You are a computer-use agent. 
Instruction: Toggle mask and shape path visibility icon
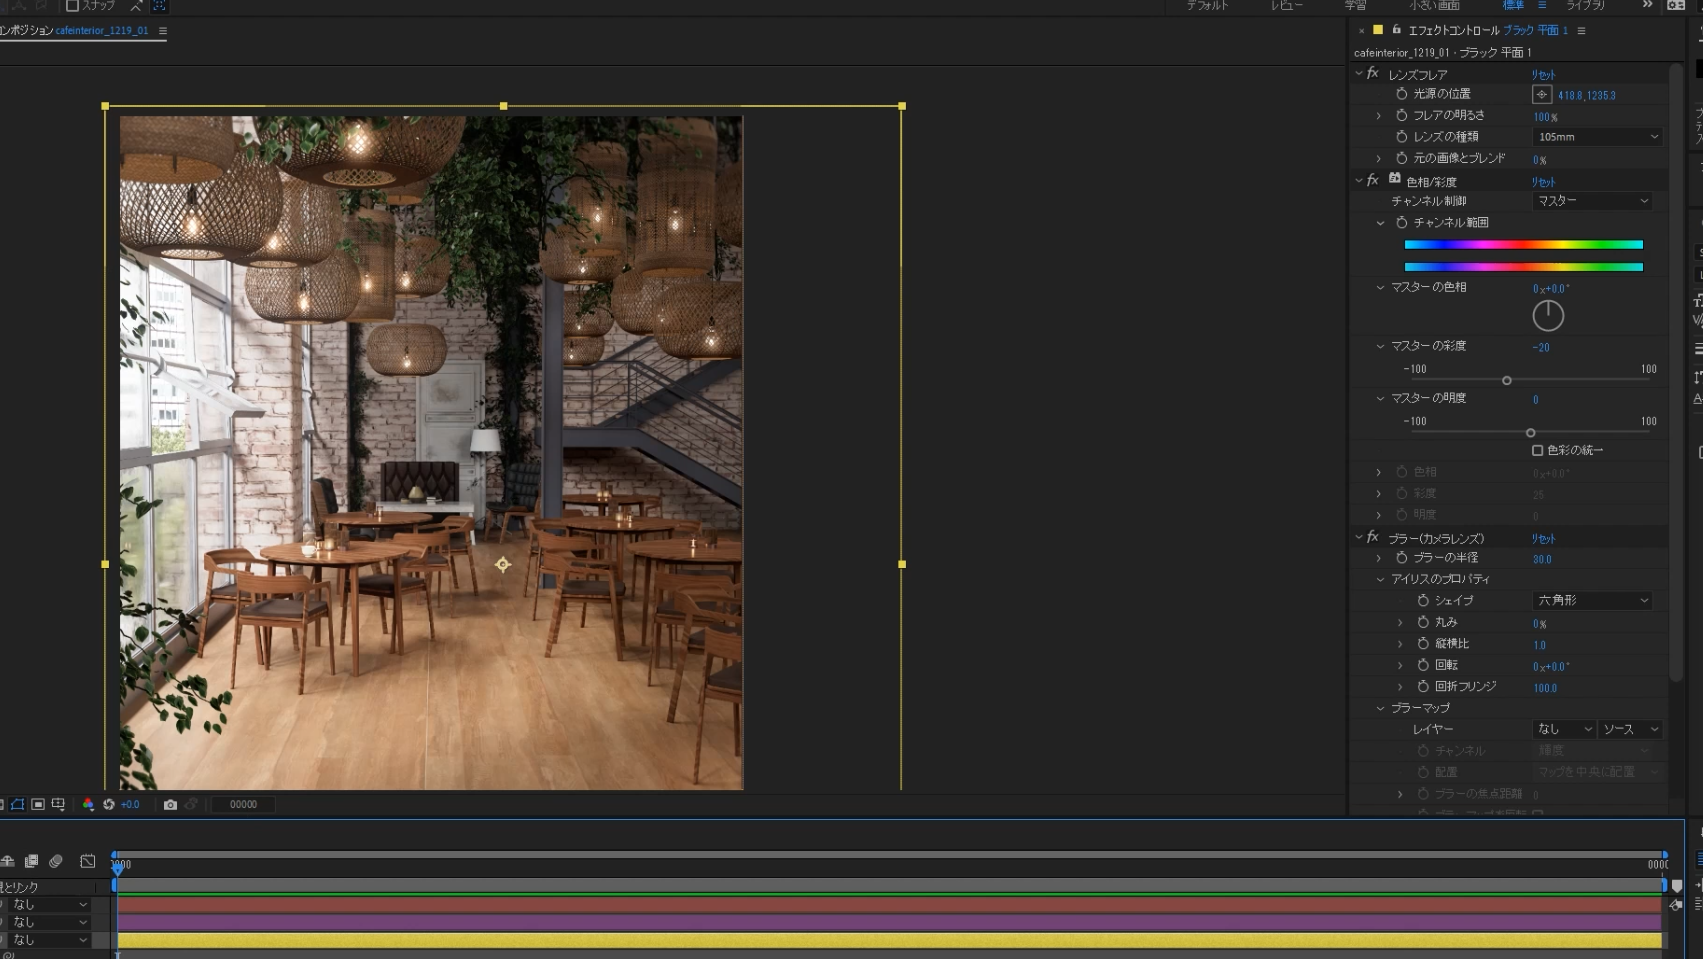coord(18,804)
